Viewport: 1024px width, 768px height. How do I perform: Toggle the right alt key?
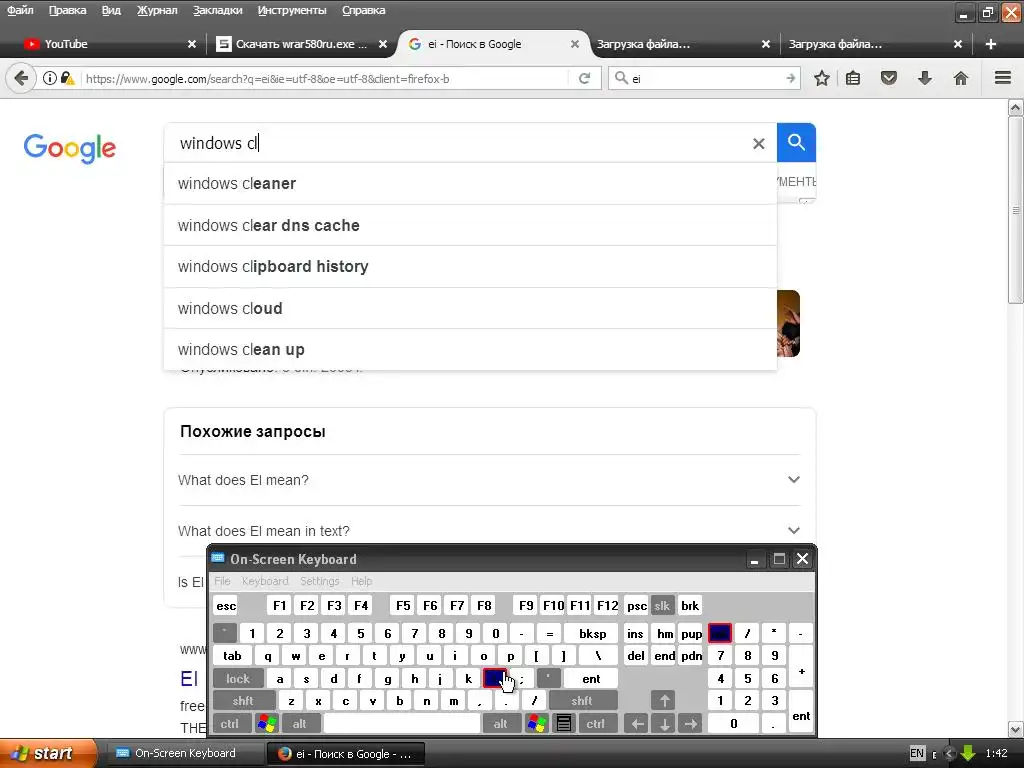click(500, 724)
